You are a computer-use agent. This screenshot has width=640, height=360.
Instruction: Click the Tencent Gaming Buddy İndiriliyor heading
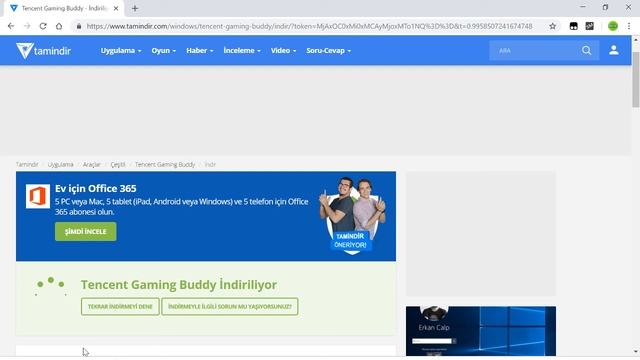coord(179,284)
